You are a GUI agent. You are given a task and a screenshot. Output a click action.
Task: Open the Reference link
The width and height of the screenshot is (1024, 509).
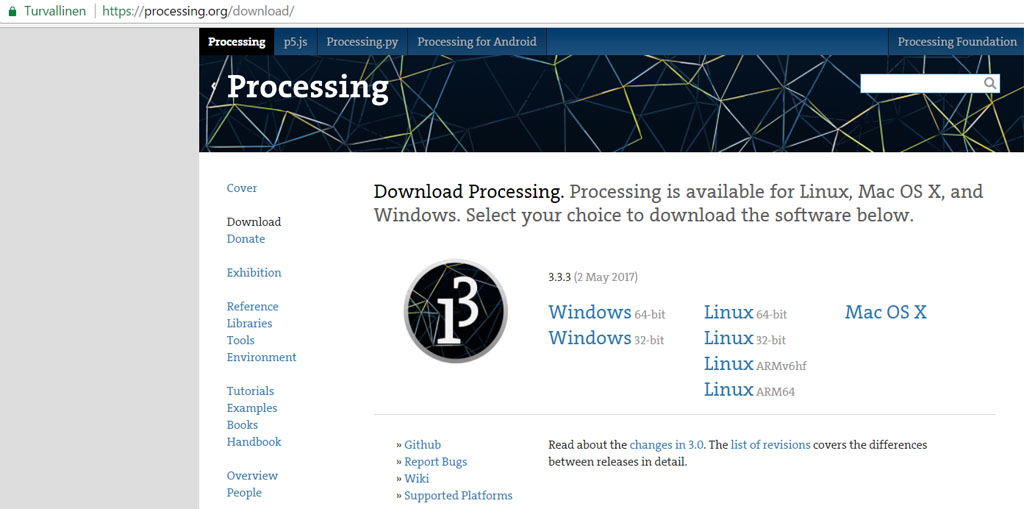pos(252,306)
